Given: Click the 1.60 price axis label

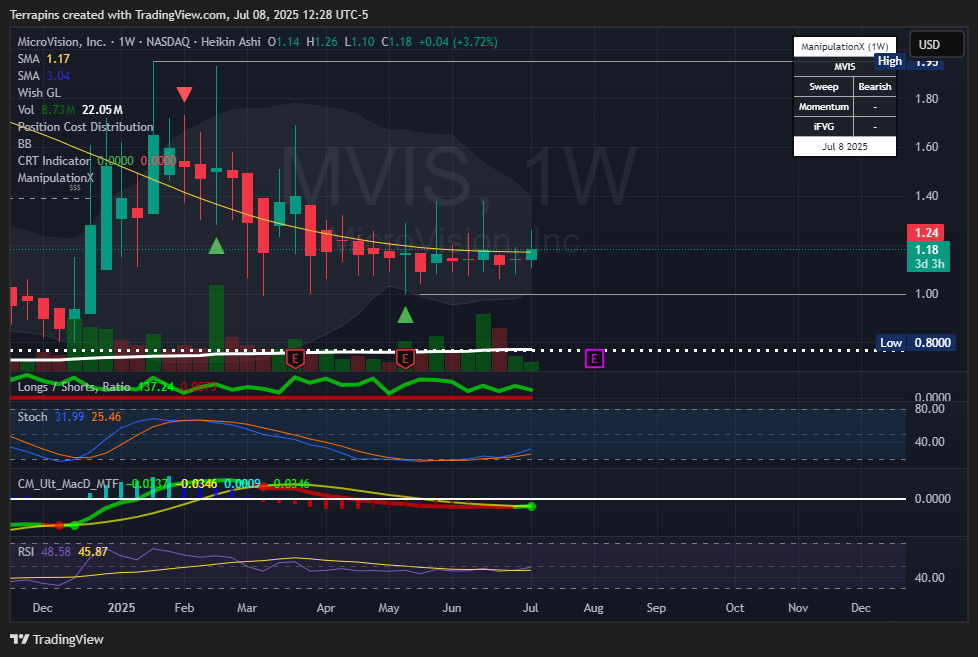Looking at the screenshot, I should click(926, 147).
